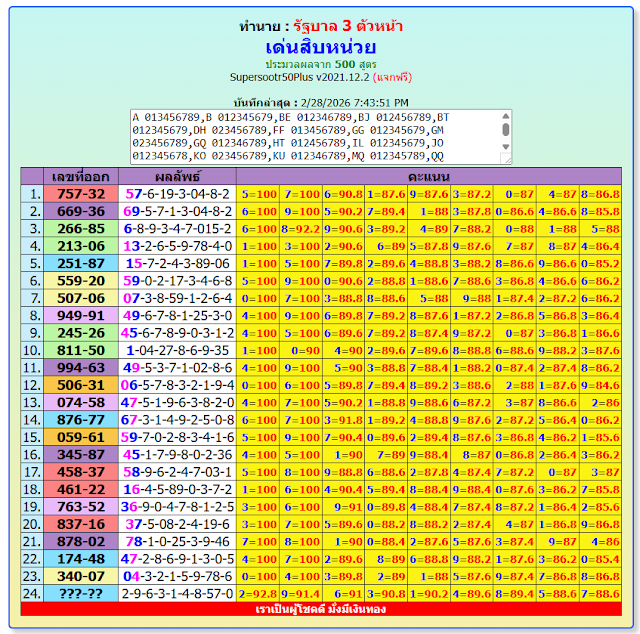Click the คะแนน column header
The width and height of the screenshot is (640, 634).
coord(429,176)
